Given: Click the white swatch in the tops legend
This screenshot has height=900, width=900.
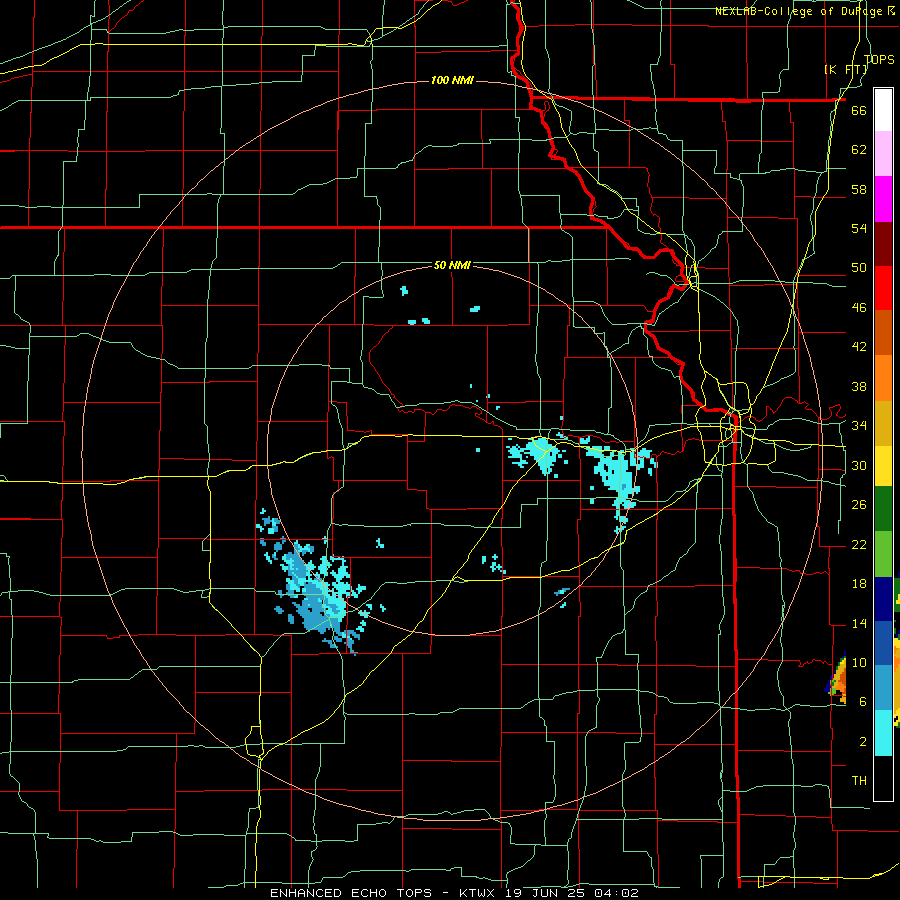Looking at the screenshot, I should click(883, 110).
